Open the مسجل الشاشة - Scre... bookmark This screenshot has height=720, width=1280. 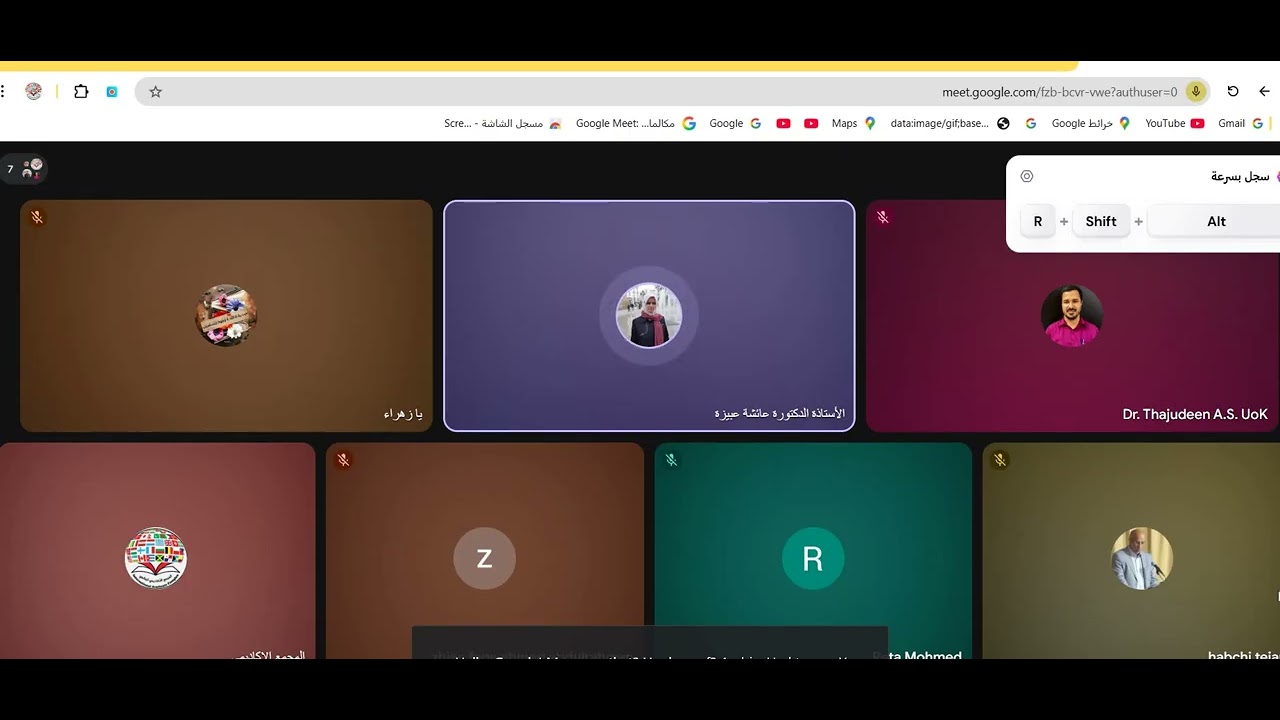point(503,123)
